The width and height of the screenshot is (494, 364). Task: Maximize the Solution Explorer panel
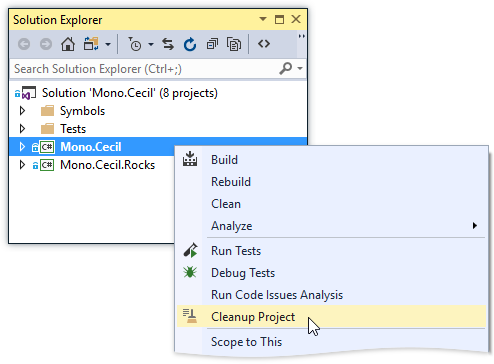[279, 19]
